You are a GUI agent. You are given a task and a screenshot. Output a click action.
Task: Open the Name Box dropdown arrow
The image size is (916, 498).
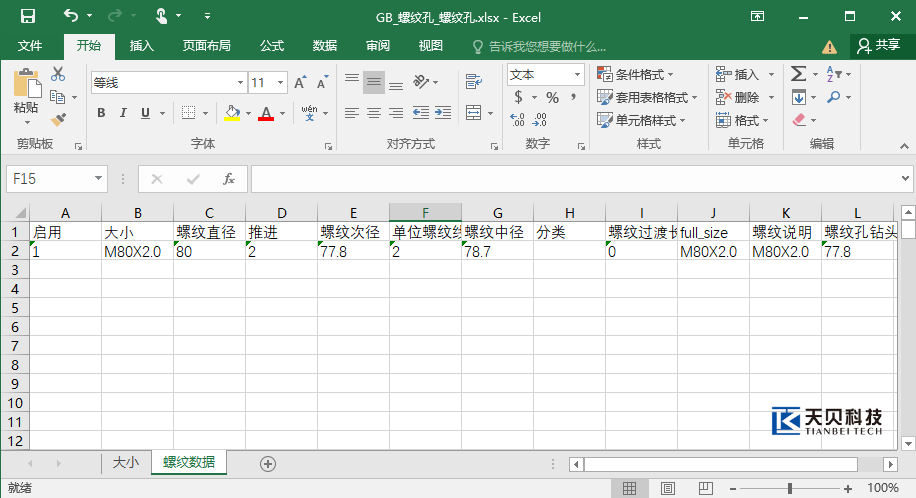click(98, 179)
